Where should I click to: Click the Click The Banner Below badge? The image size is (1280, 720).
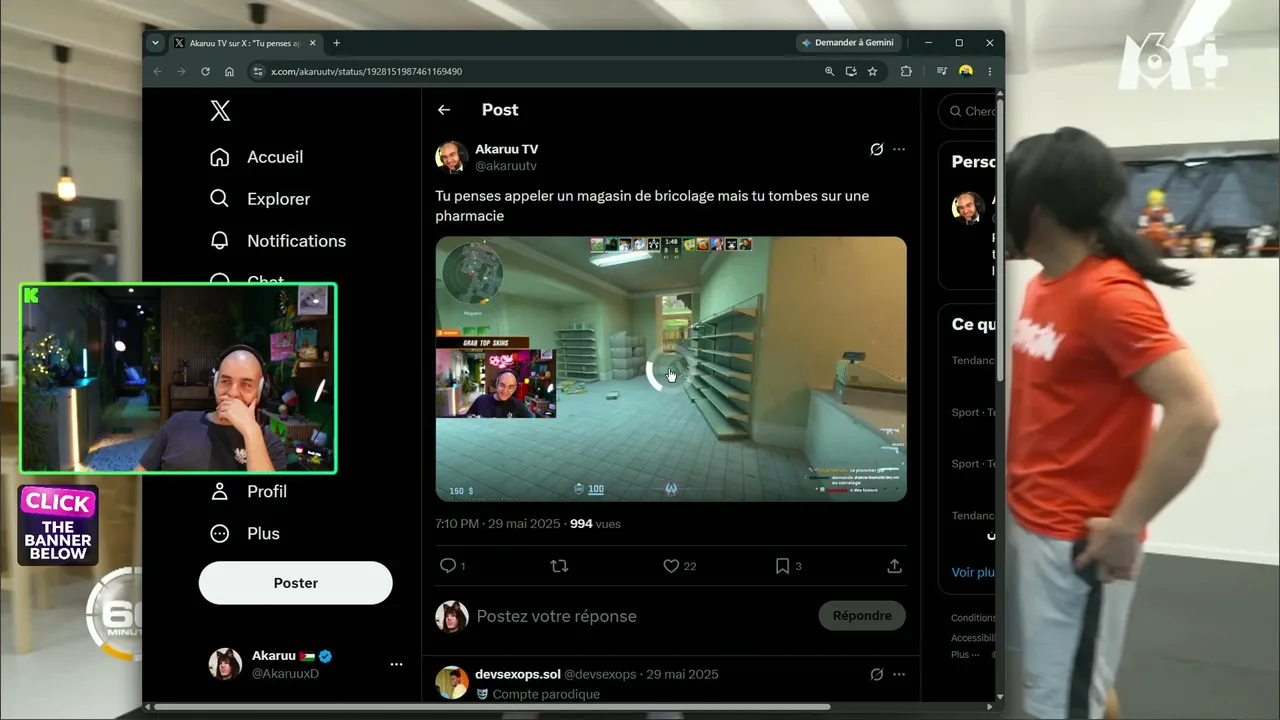click(58, 525)
